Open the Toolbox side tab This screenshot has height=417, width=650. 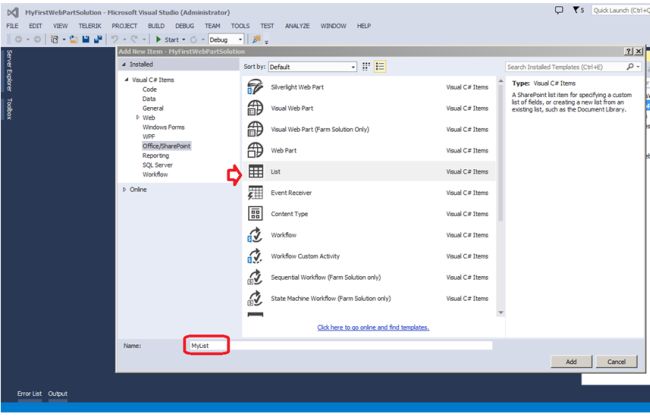10,109
